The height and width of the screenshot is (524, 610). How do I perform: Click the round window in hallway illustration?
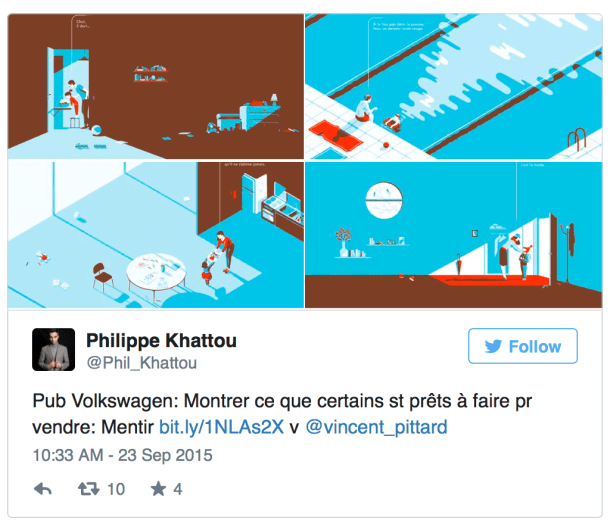[x=384, y=200]
